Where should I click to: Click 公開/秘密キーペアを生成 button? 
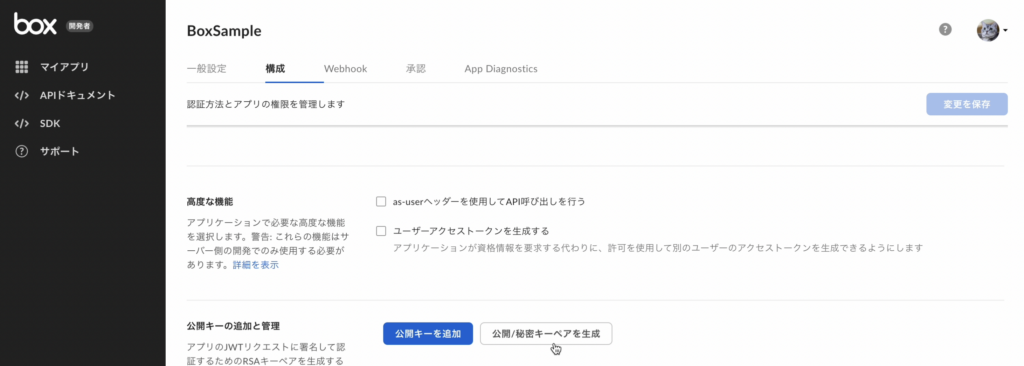[546, 333]
